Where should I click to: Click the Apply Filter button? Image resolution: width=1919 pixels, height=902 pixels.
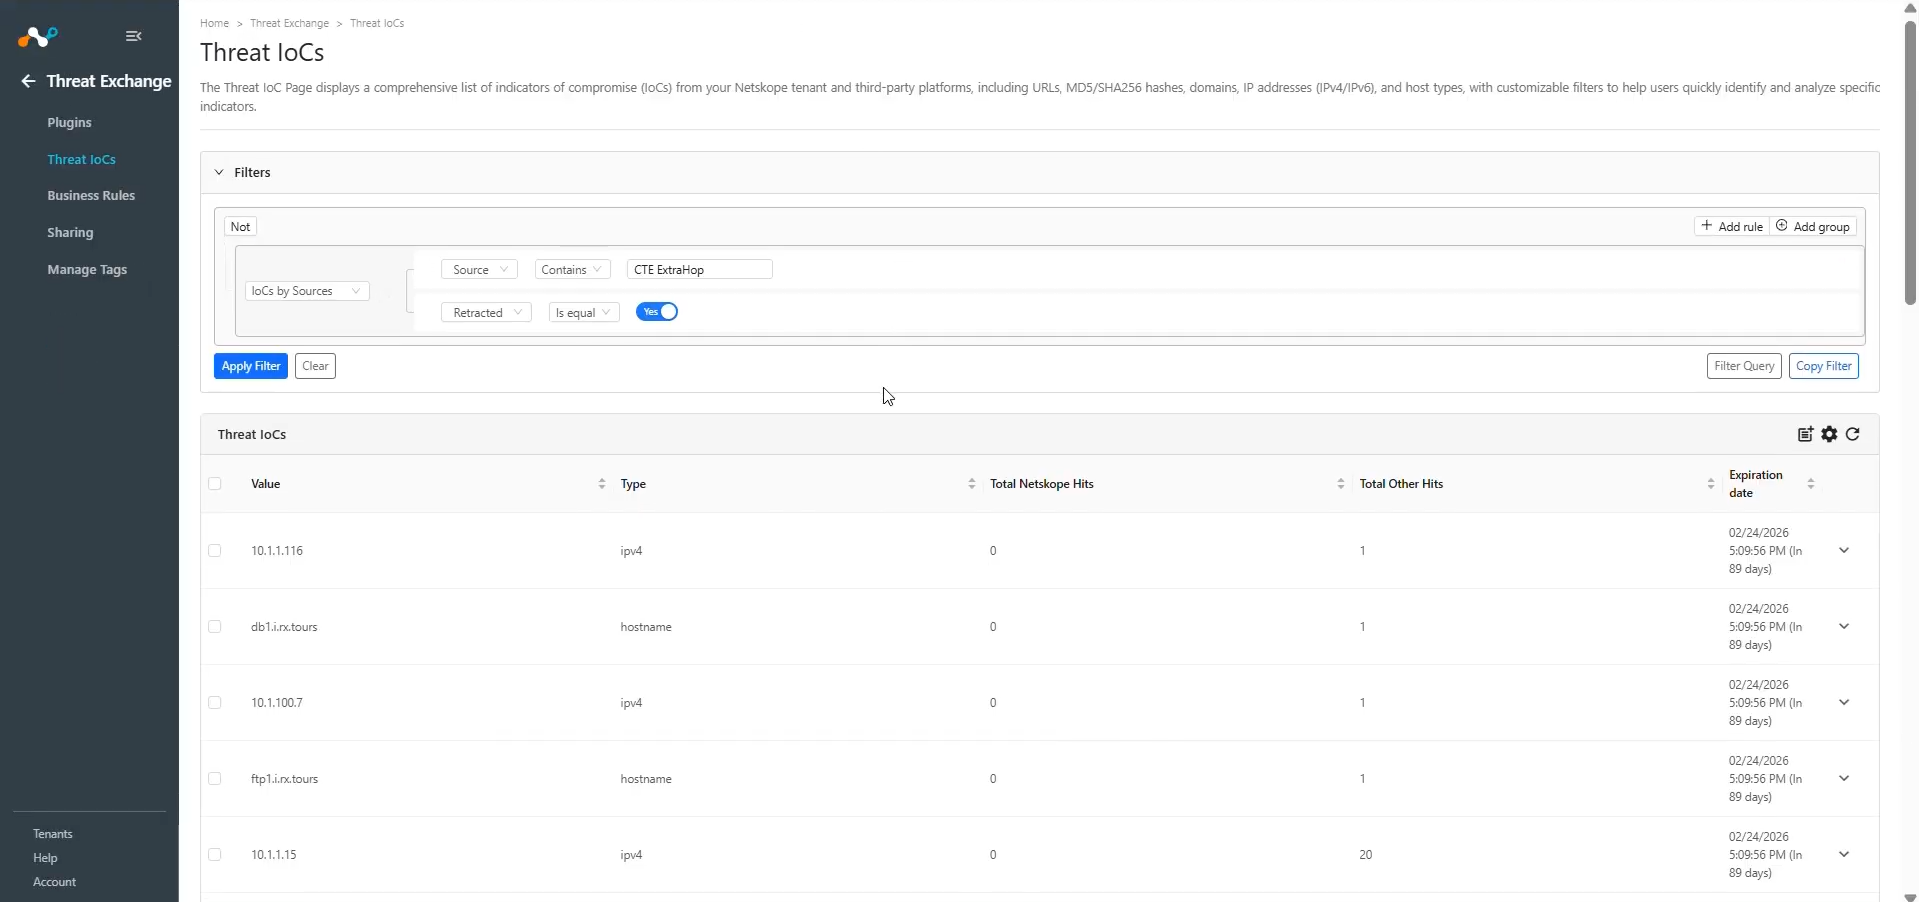pyautogui.click(x=251, y=366)
